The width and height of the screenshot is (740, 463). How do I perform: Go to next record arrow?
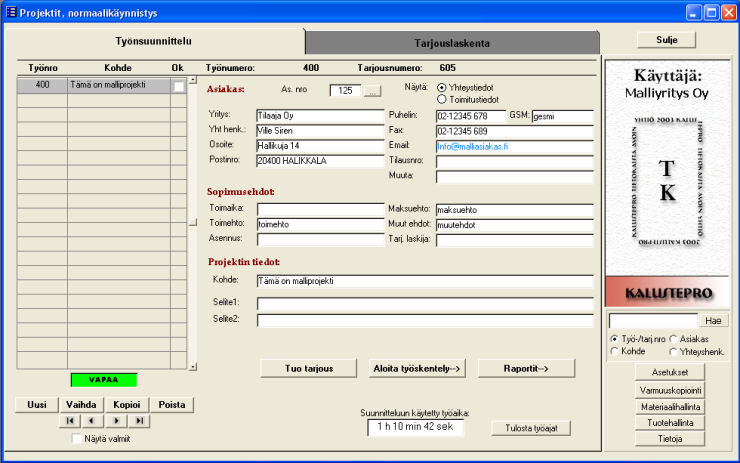pos(117,421)
